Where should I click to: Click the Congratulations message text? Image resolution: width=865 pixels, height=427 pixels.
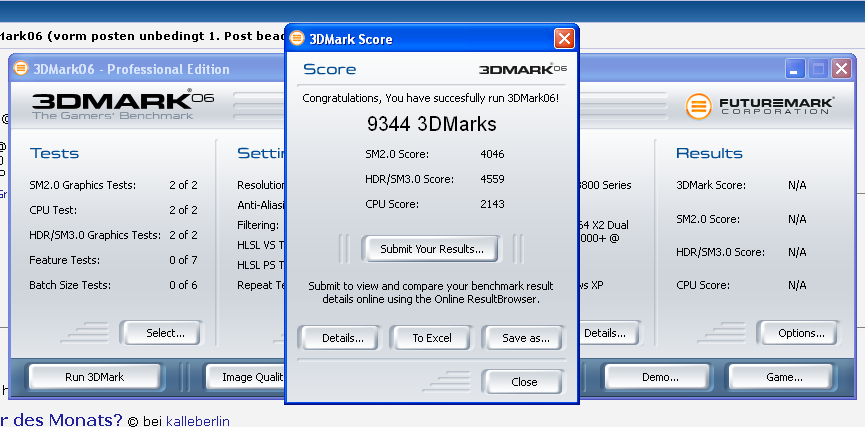(430, 98)
